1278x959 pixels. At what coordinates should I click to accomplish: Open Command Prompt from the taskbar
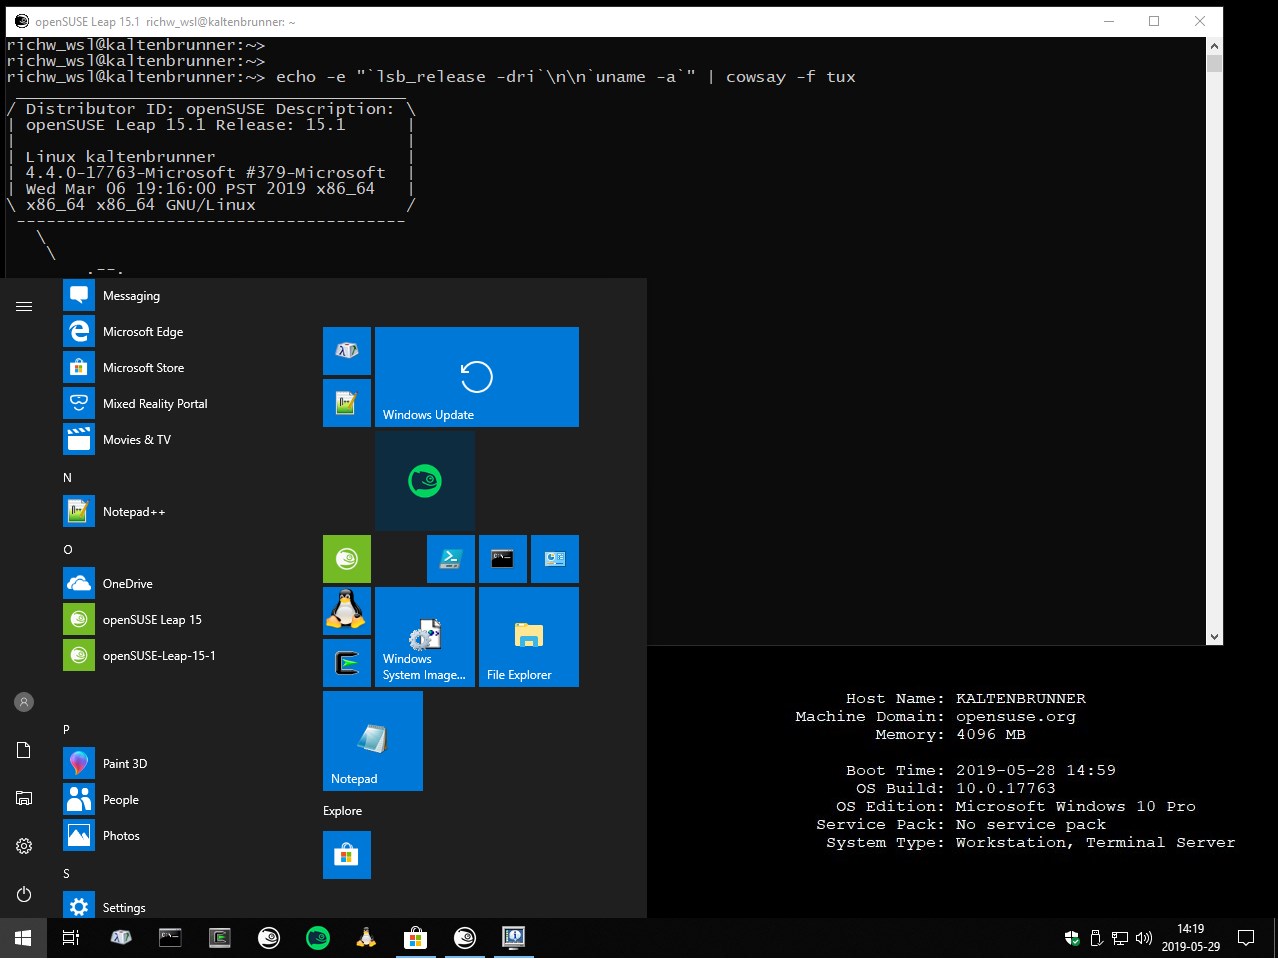pyautogui.click(x=170, y=938)
